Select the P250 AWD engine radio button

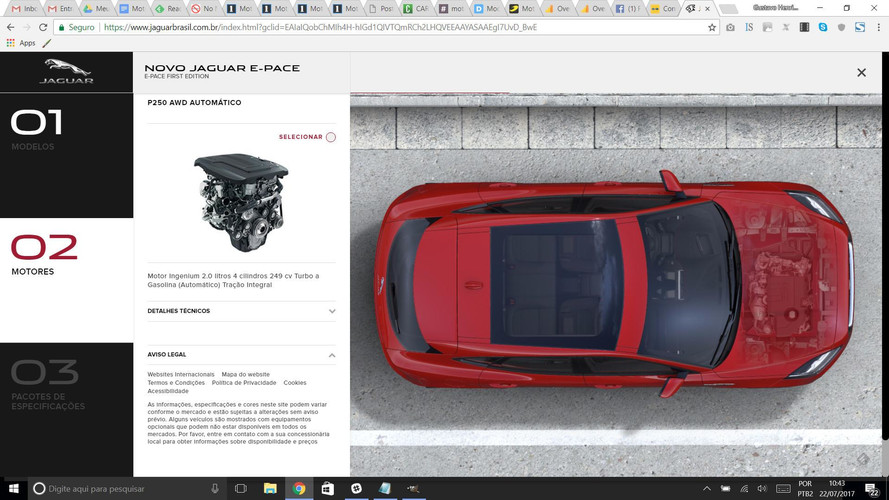[x=331, y=137]
